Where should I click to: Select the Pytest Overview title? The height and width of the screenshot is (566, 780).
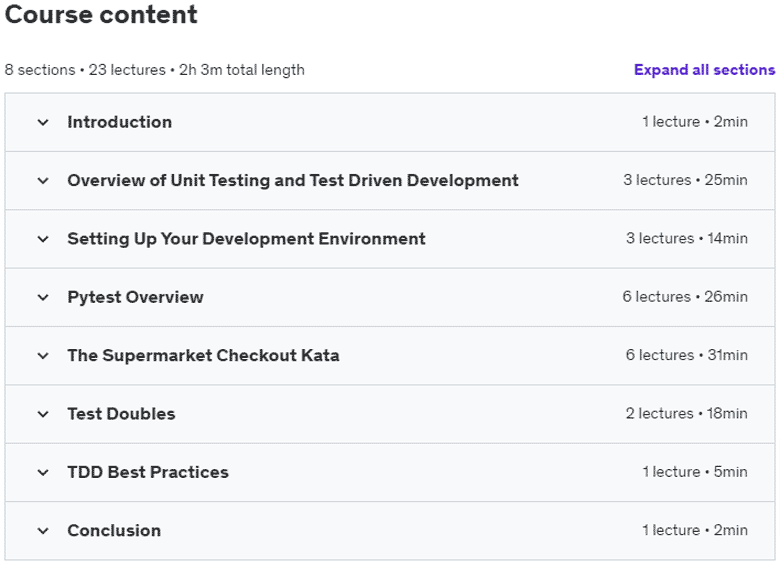coord(135,297)
